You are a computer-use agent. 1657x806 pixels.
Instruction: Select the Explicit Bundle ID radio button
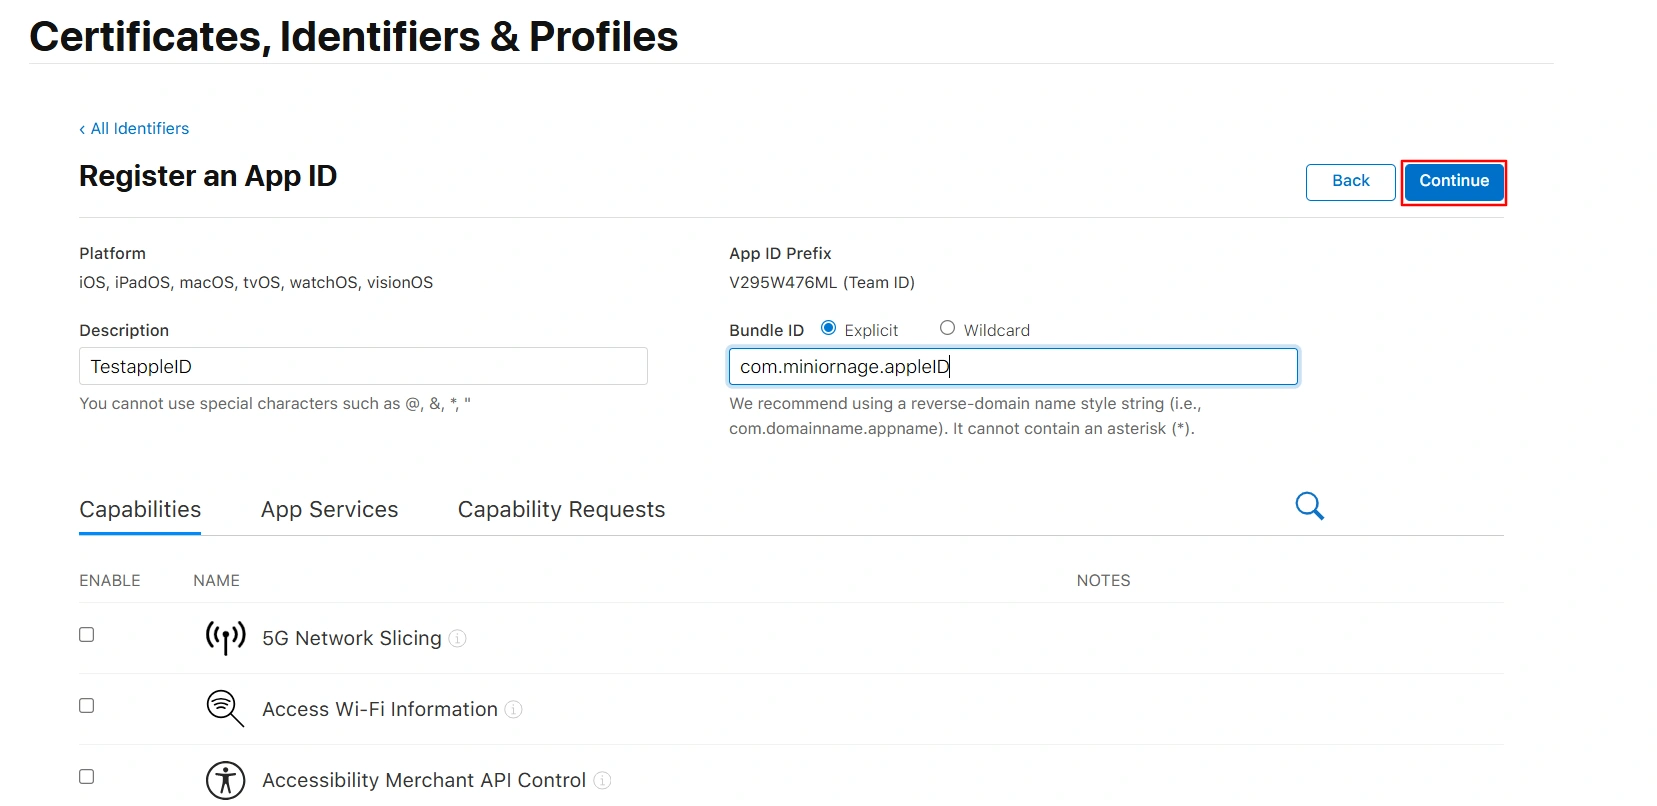point(828,328)
